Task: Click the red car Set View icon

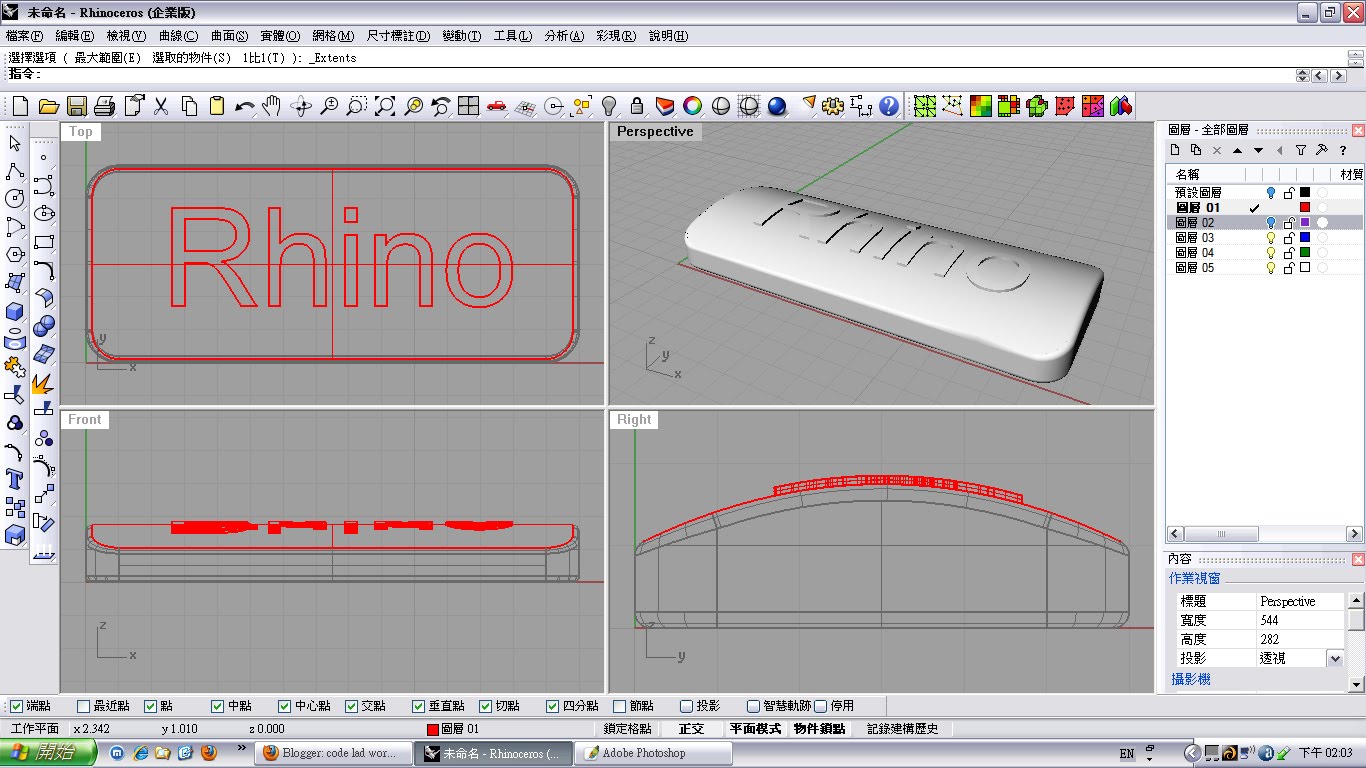Action: tap(497, 106)
